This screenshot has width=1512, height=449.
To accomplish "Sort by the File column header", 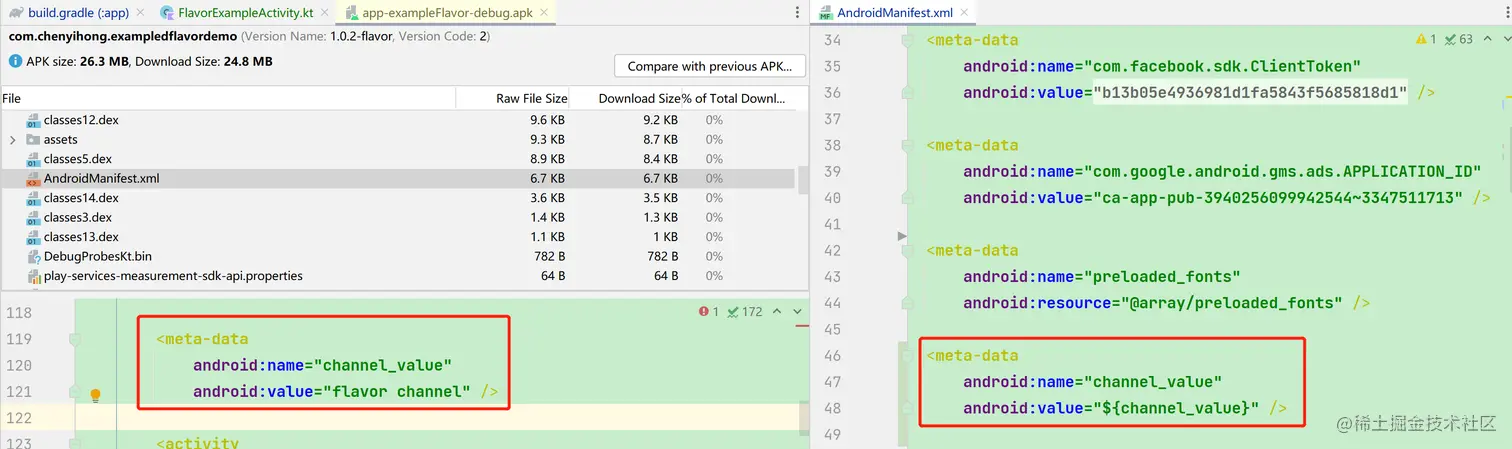I will pos(228,98).
